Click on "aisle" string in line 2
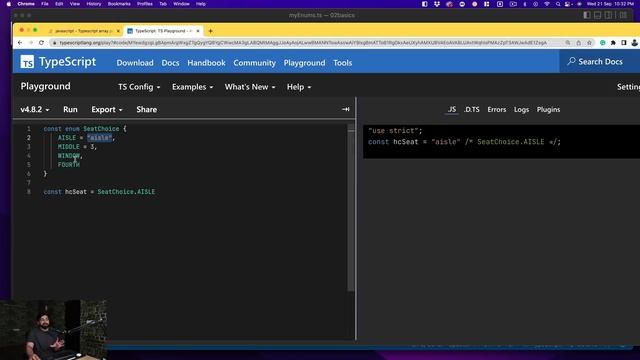Viewport: 640px width, 360px height. [100, 138]
